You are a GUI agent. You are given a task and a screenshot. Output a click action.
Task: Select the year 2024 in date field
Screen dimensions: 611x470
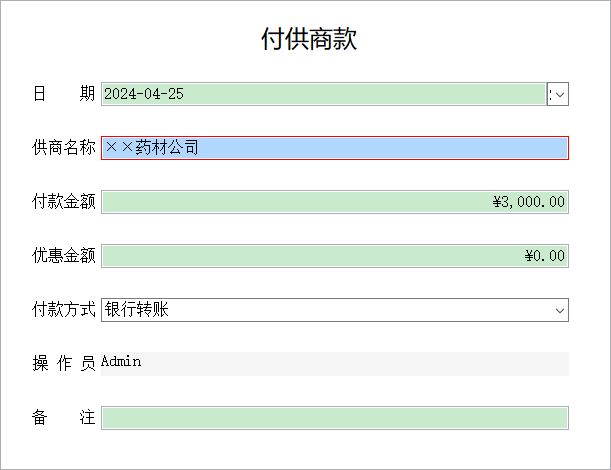tap(119, 94)
